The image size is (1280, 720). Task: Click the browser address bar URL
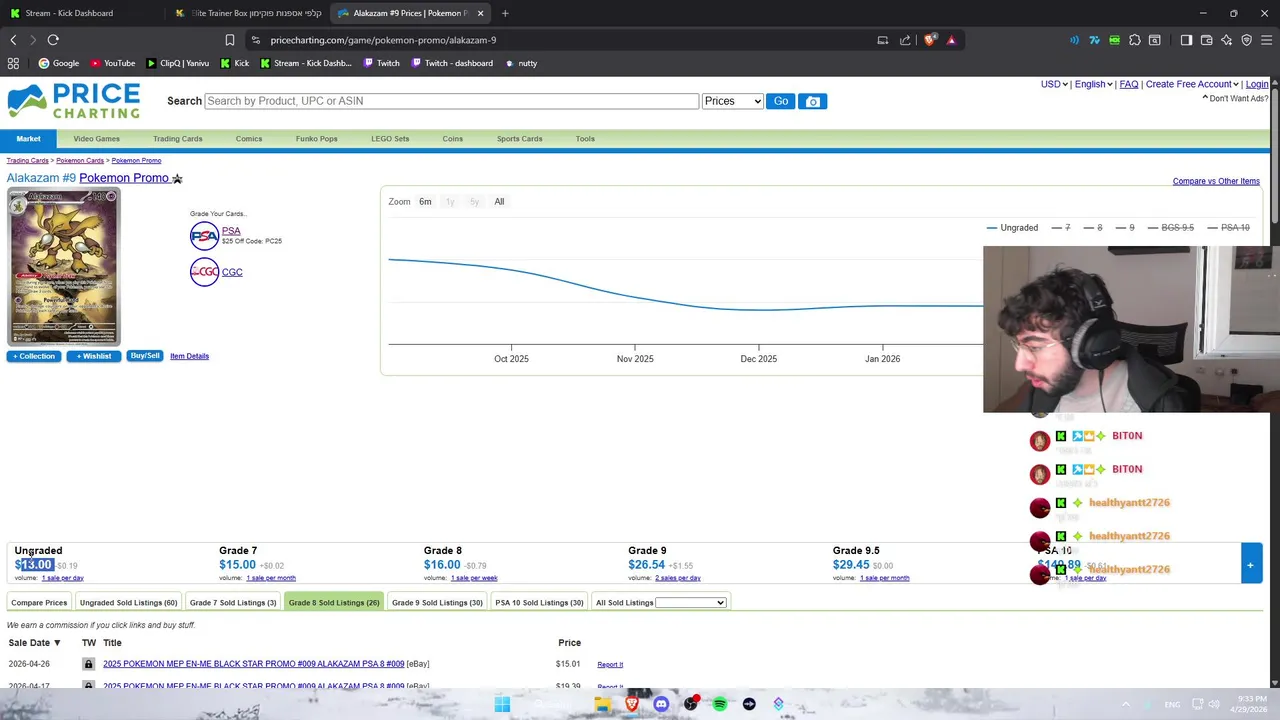tap(383, 40)
